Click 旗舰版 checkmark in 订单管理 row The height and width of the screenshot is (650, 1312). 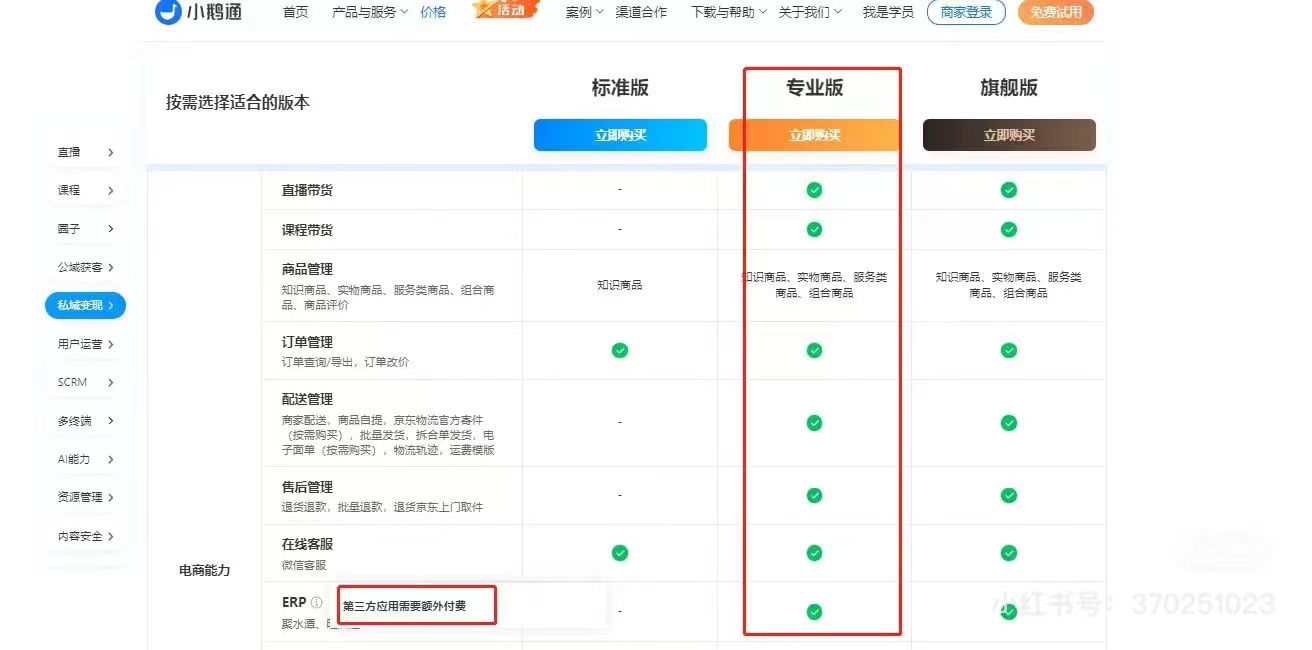coord(1009,350)
